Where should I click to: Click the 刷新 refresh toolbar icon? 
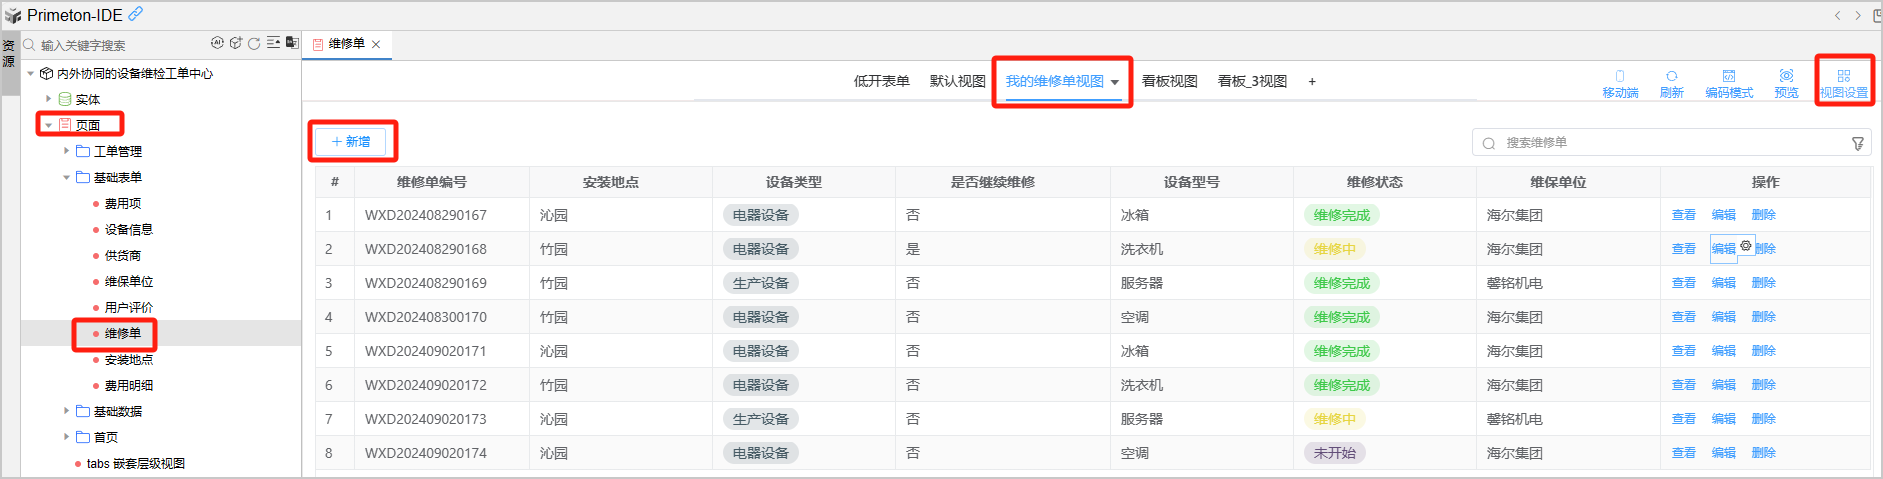tap(1671, 82)
